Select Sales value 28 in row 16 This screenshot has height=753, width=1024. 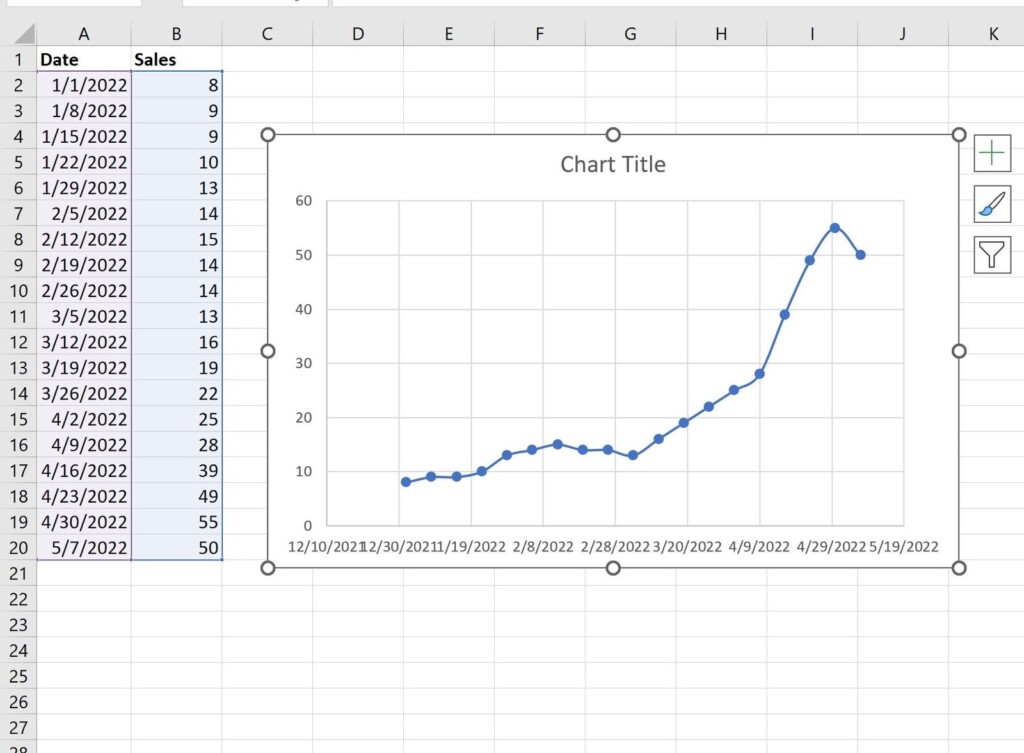click(176, 445)
